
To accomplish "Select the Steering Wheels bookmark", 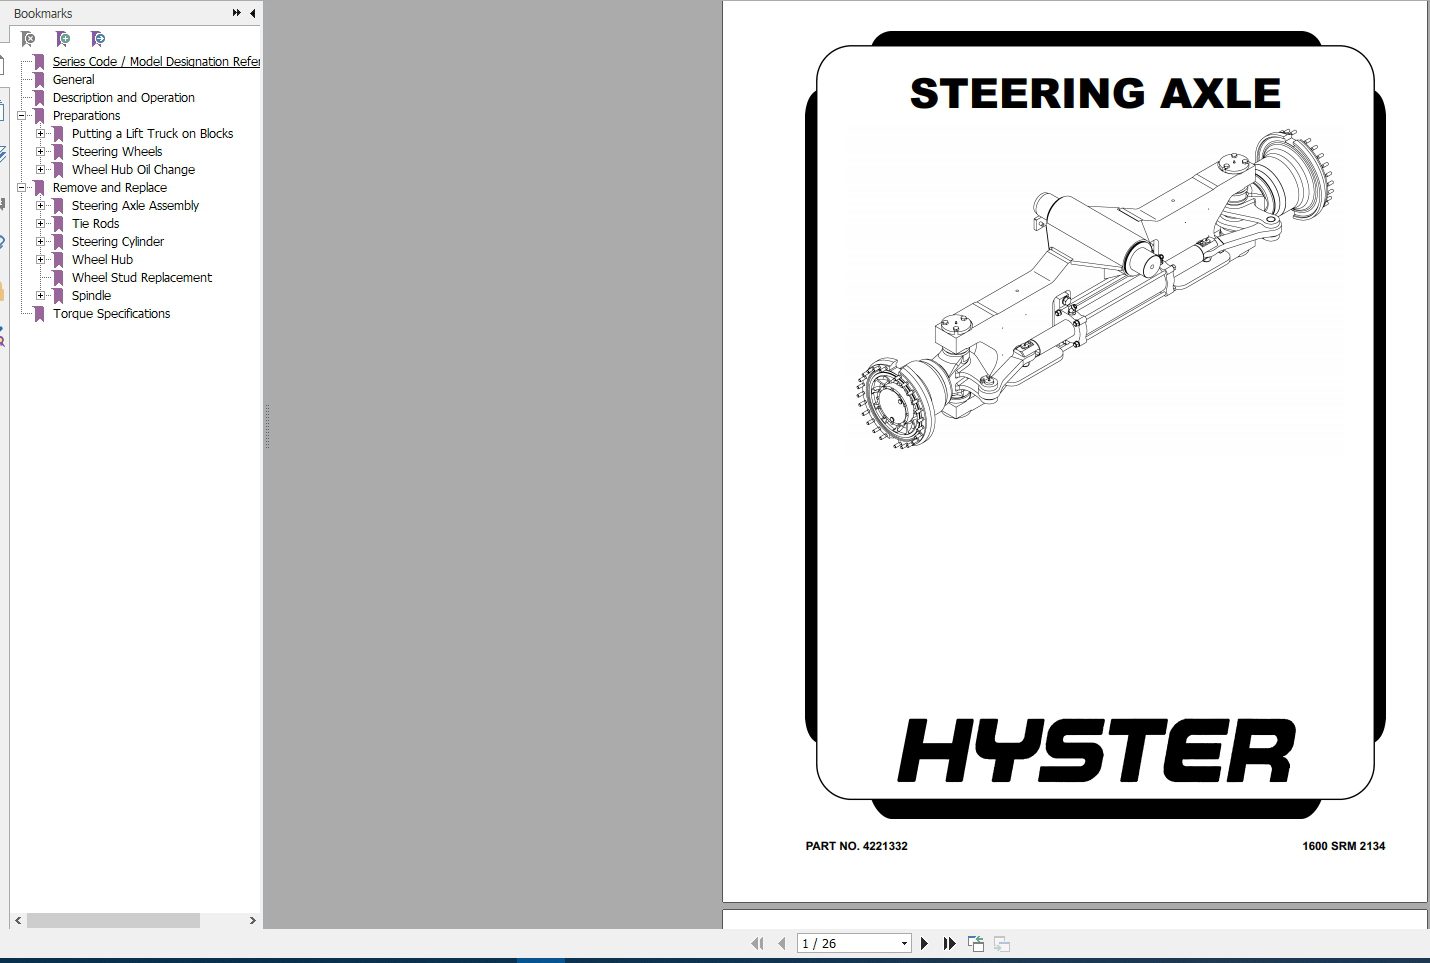I will pyautogui.click(x=117, y=152).
